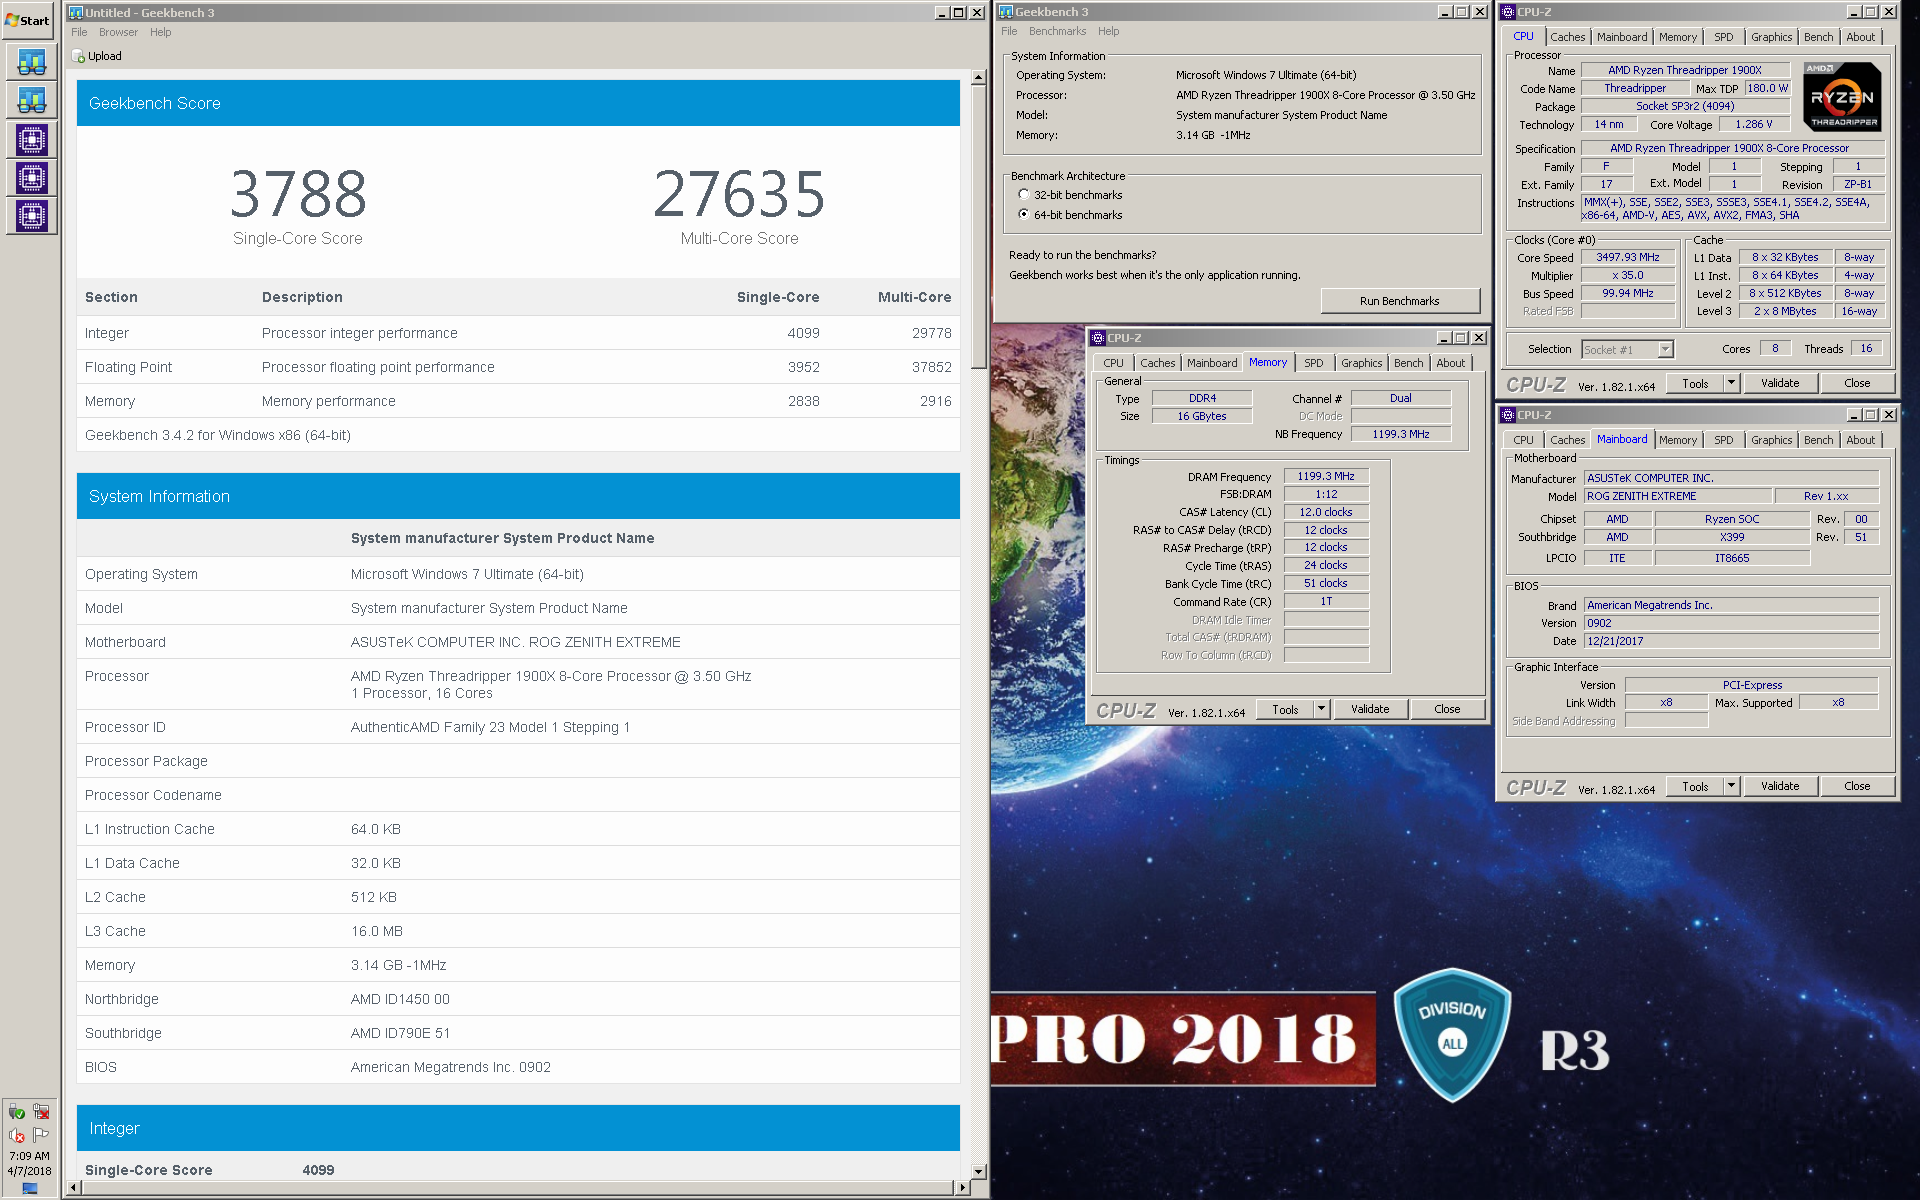Click the title icon of the CPU-Z Mainboard window

coord(1508,415)
